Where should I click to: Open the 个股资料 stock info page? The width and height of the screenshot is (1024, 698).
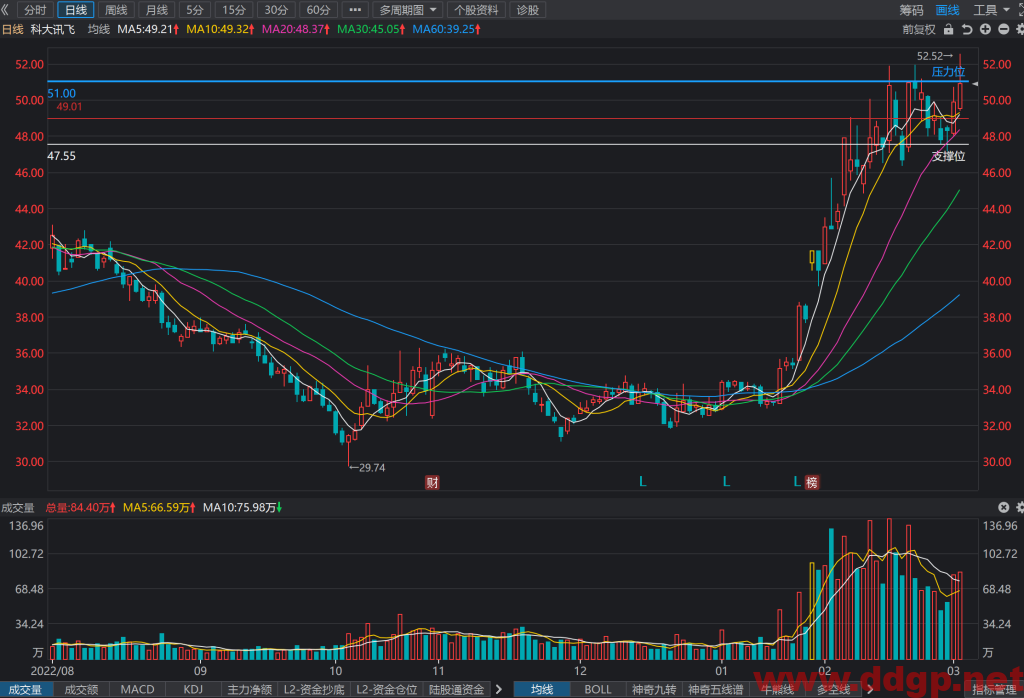coord(476,10)
